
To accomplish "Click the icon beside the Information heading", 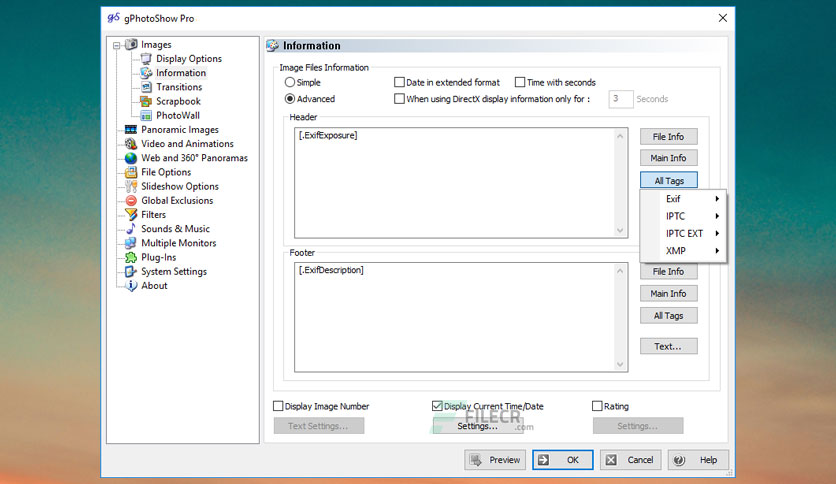I will pyautogui.click(x=272, y=45).
